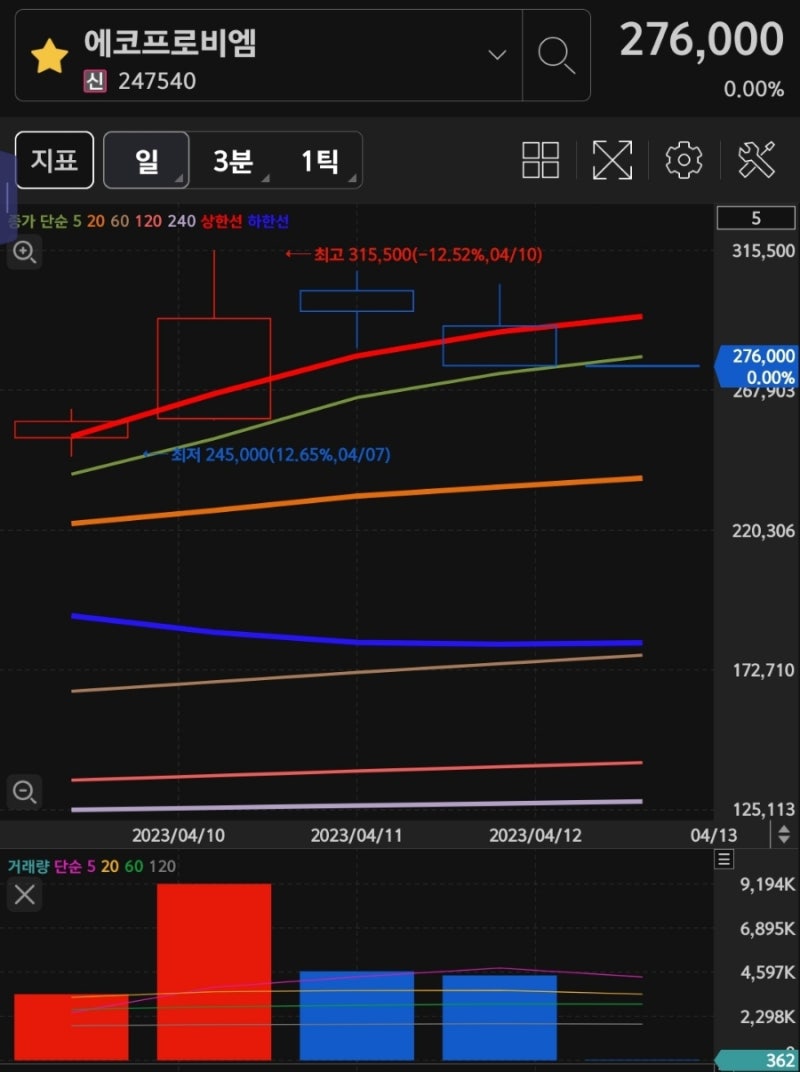Click the 276,000 current price header
This screenshot has width=800, height=1072.
(x=702, y=40)
